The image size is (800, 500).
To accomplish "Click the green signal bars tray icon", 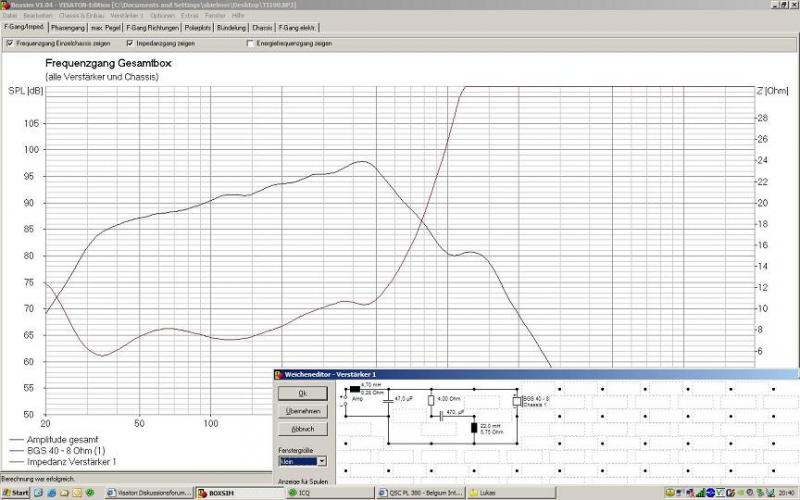I will click(x=701, y=493).
